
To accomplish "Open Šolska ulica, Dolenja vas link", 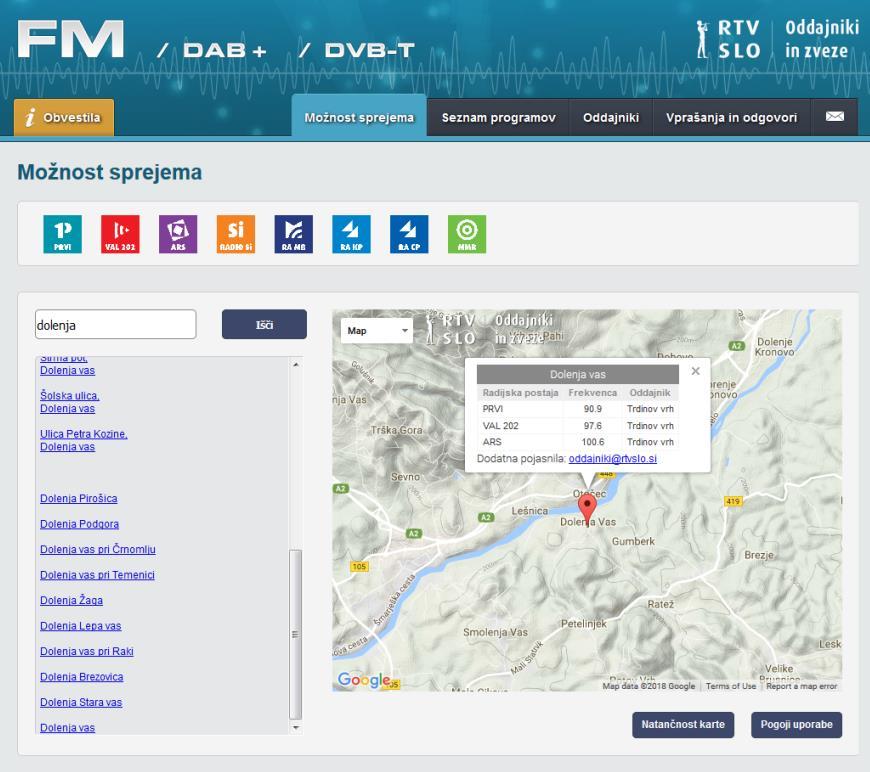I will [69, 402].
